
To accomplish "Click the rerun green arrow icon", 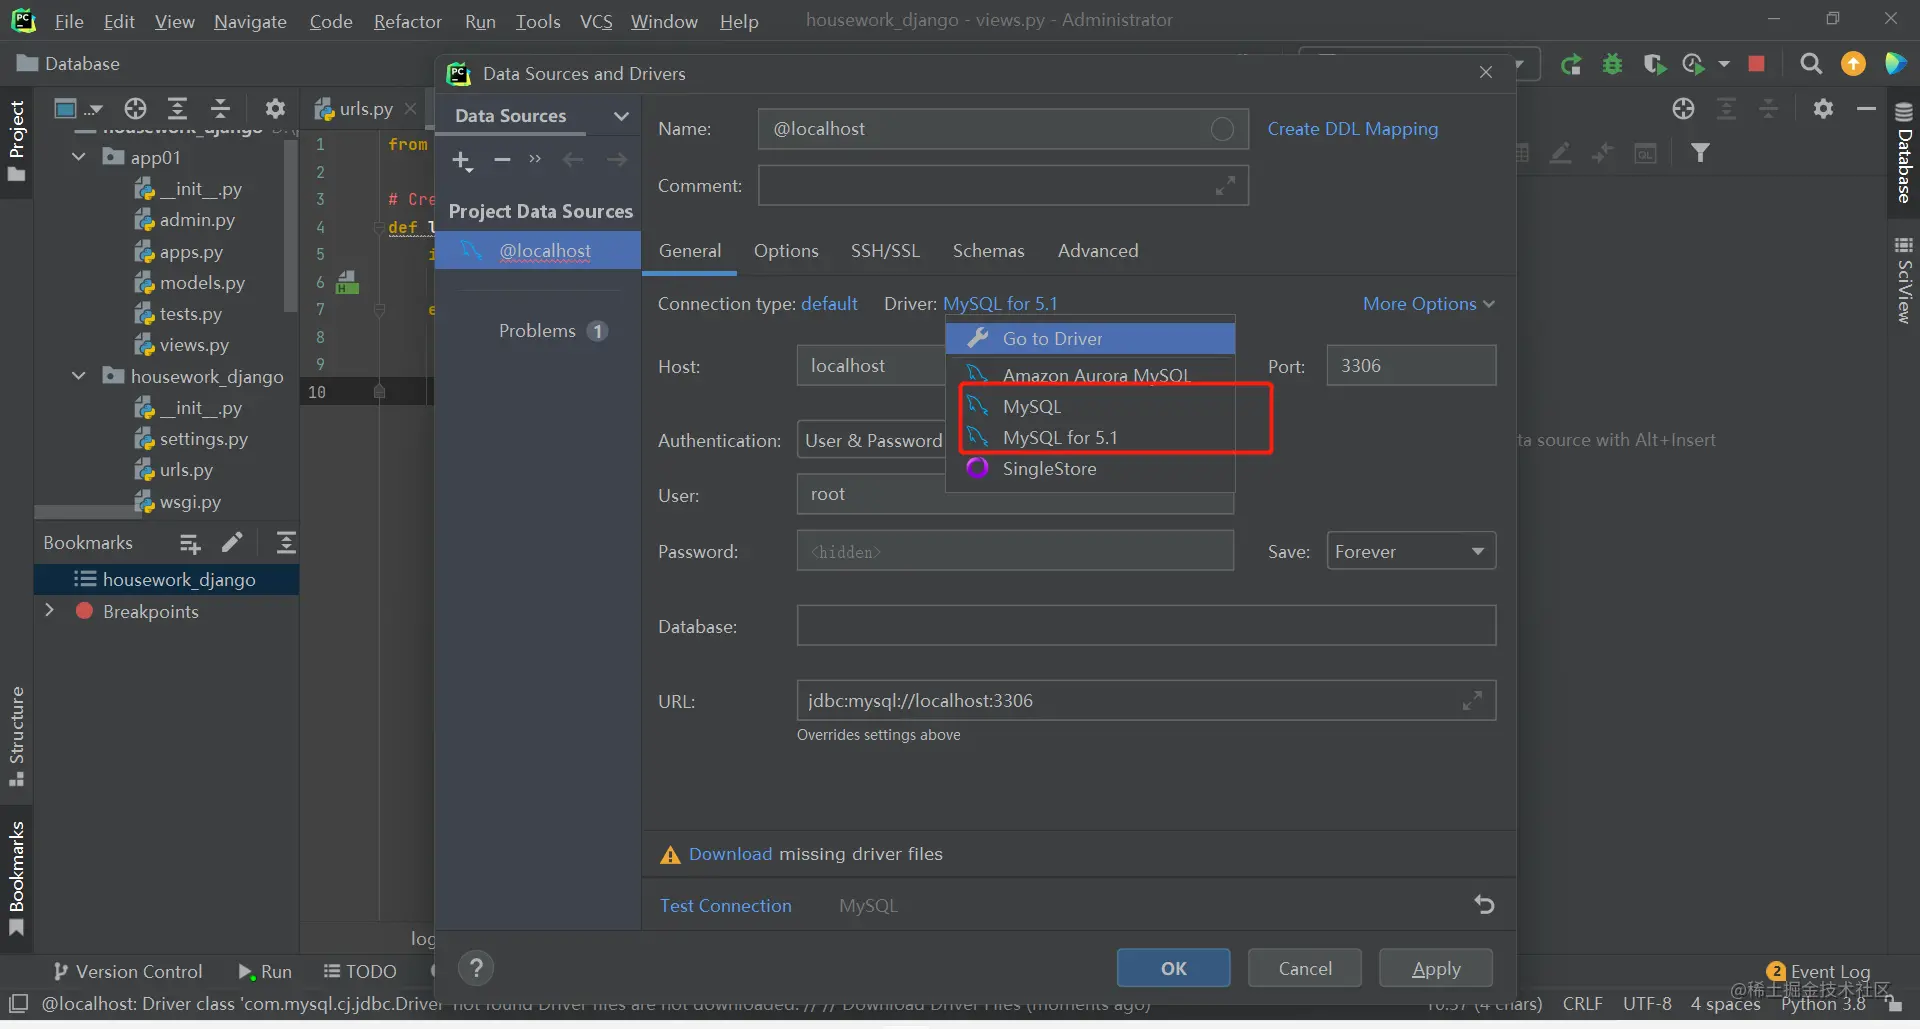I will (1571, 64).
